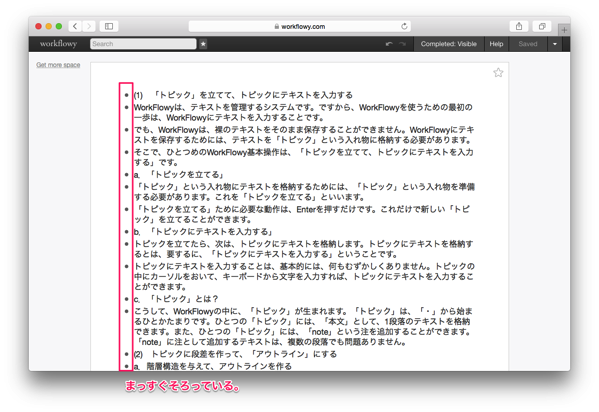Click the WorkFlowy logo in the header
This screenshot has width=599, height=412.
58,44
